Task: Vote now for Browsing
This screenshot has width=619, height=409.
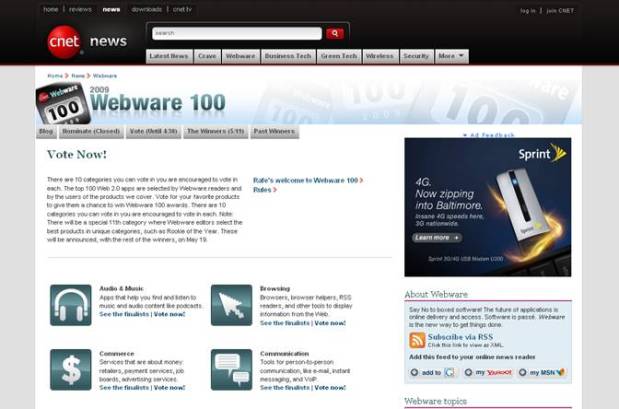Action: pos(330,323)
